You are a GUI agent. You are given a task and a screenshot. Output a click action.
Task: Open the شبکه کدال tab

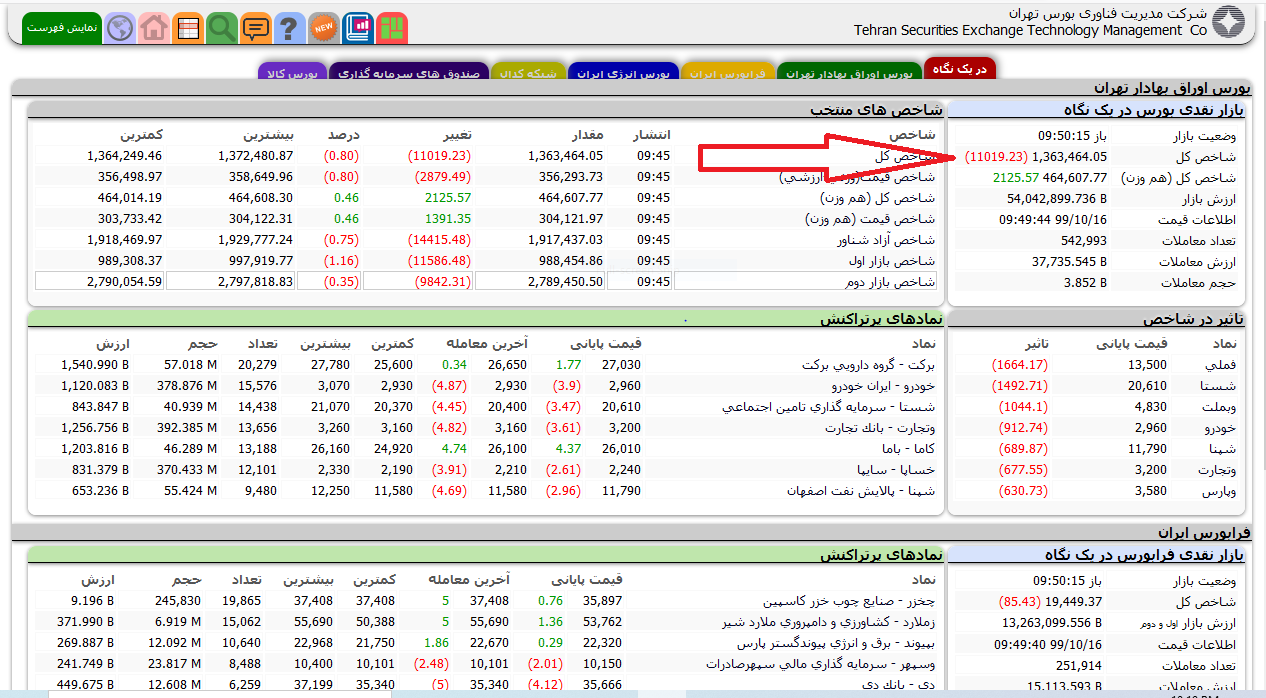pos(528,73)
